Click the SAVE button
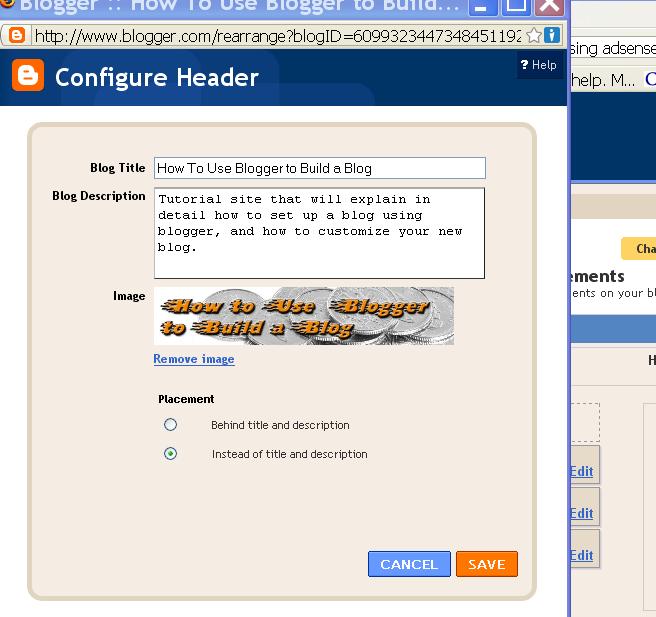 tap(487, 564)
